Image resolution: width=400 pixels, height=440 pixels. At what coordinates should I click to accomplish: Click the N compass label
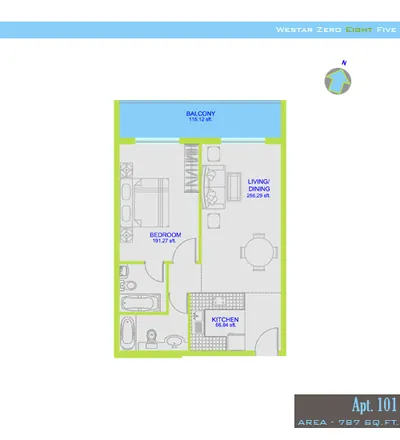point(344,63)
